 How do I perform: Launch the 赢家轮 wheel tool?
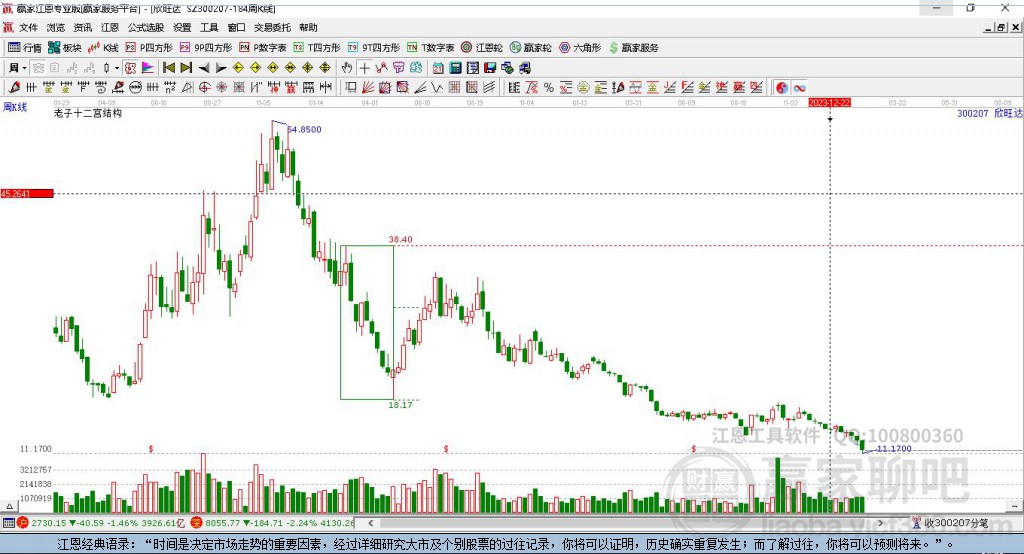click(531, 48)
